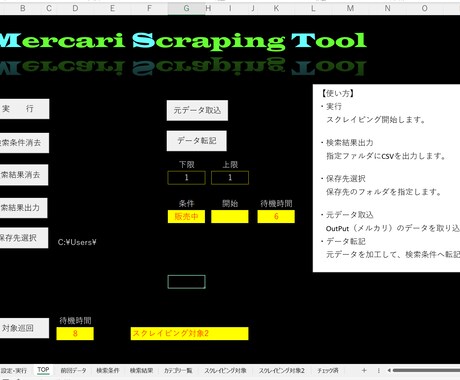Screen dimensions: 460x380
Task: Open the スクレイピング対象 sheet tab
Action: (x=225, y=370)
